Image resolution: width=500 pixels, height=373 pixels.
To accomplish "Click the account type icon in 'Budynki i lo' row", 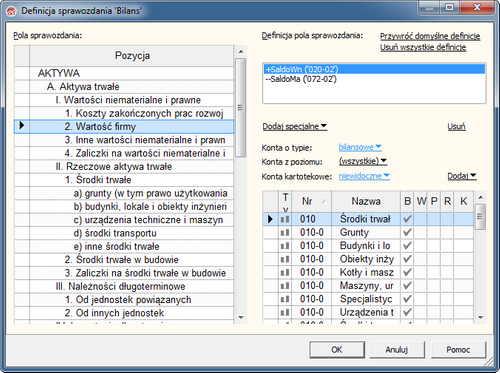I will (285, 246).
